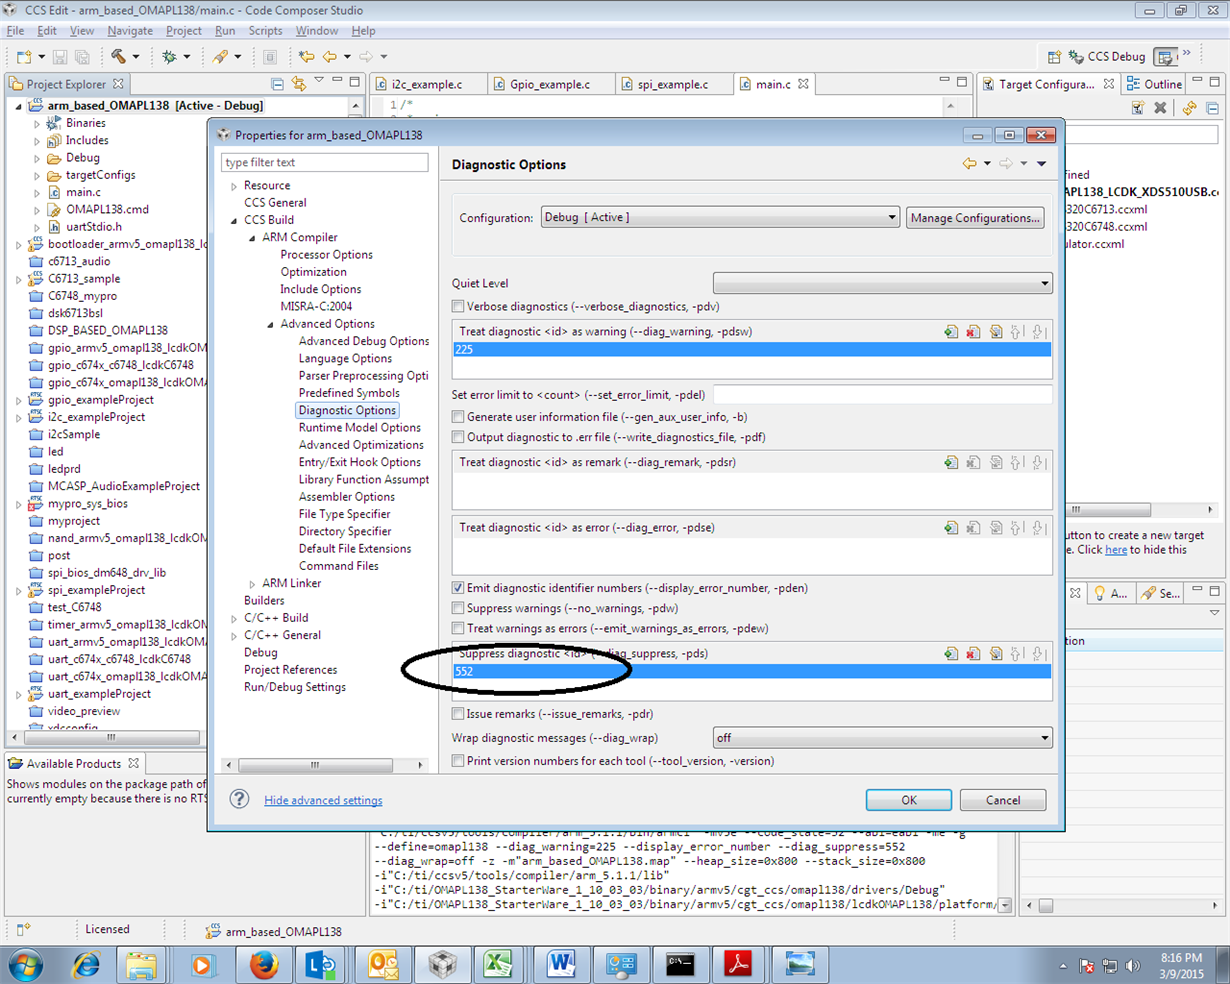Check Generate user information file
This screenshot has height=984, width=1230.
coord(458,417)
